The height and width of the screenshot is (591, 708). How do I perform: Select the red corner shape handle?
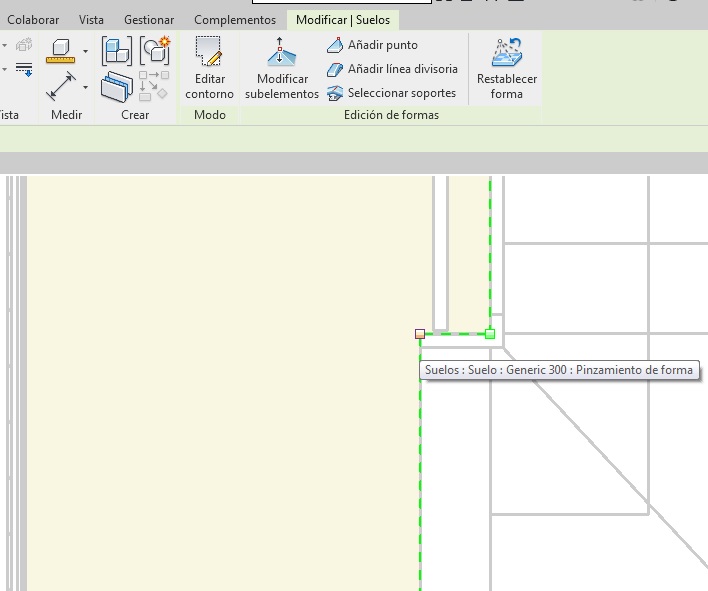(420, 334)
